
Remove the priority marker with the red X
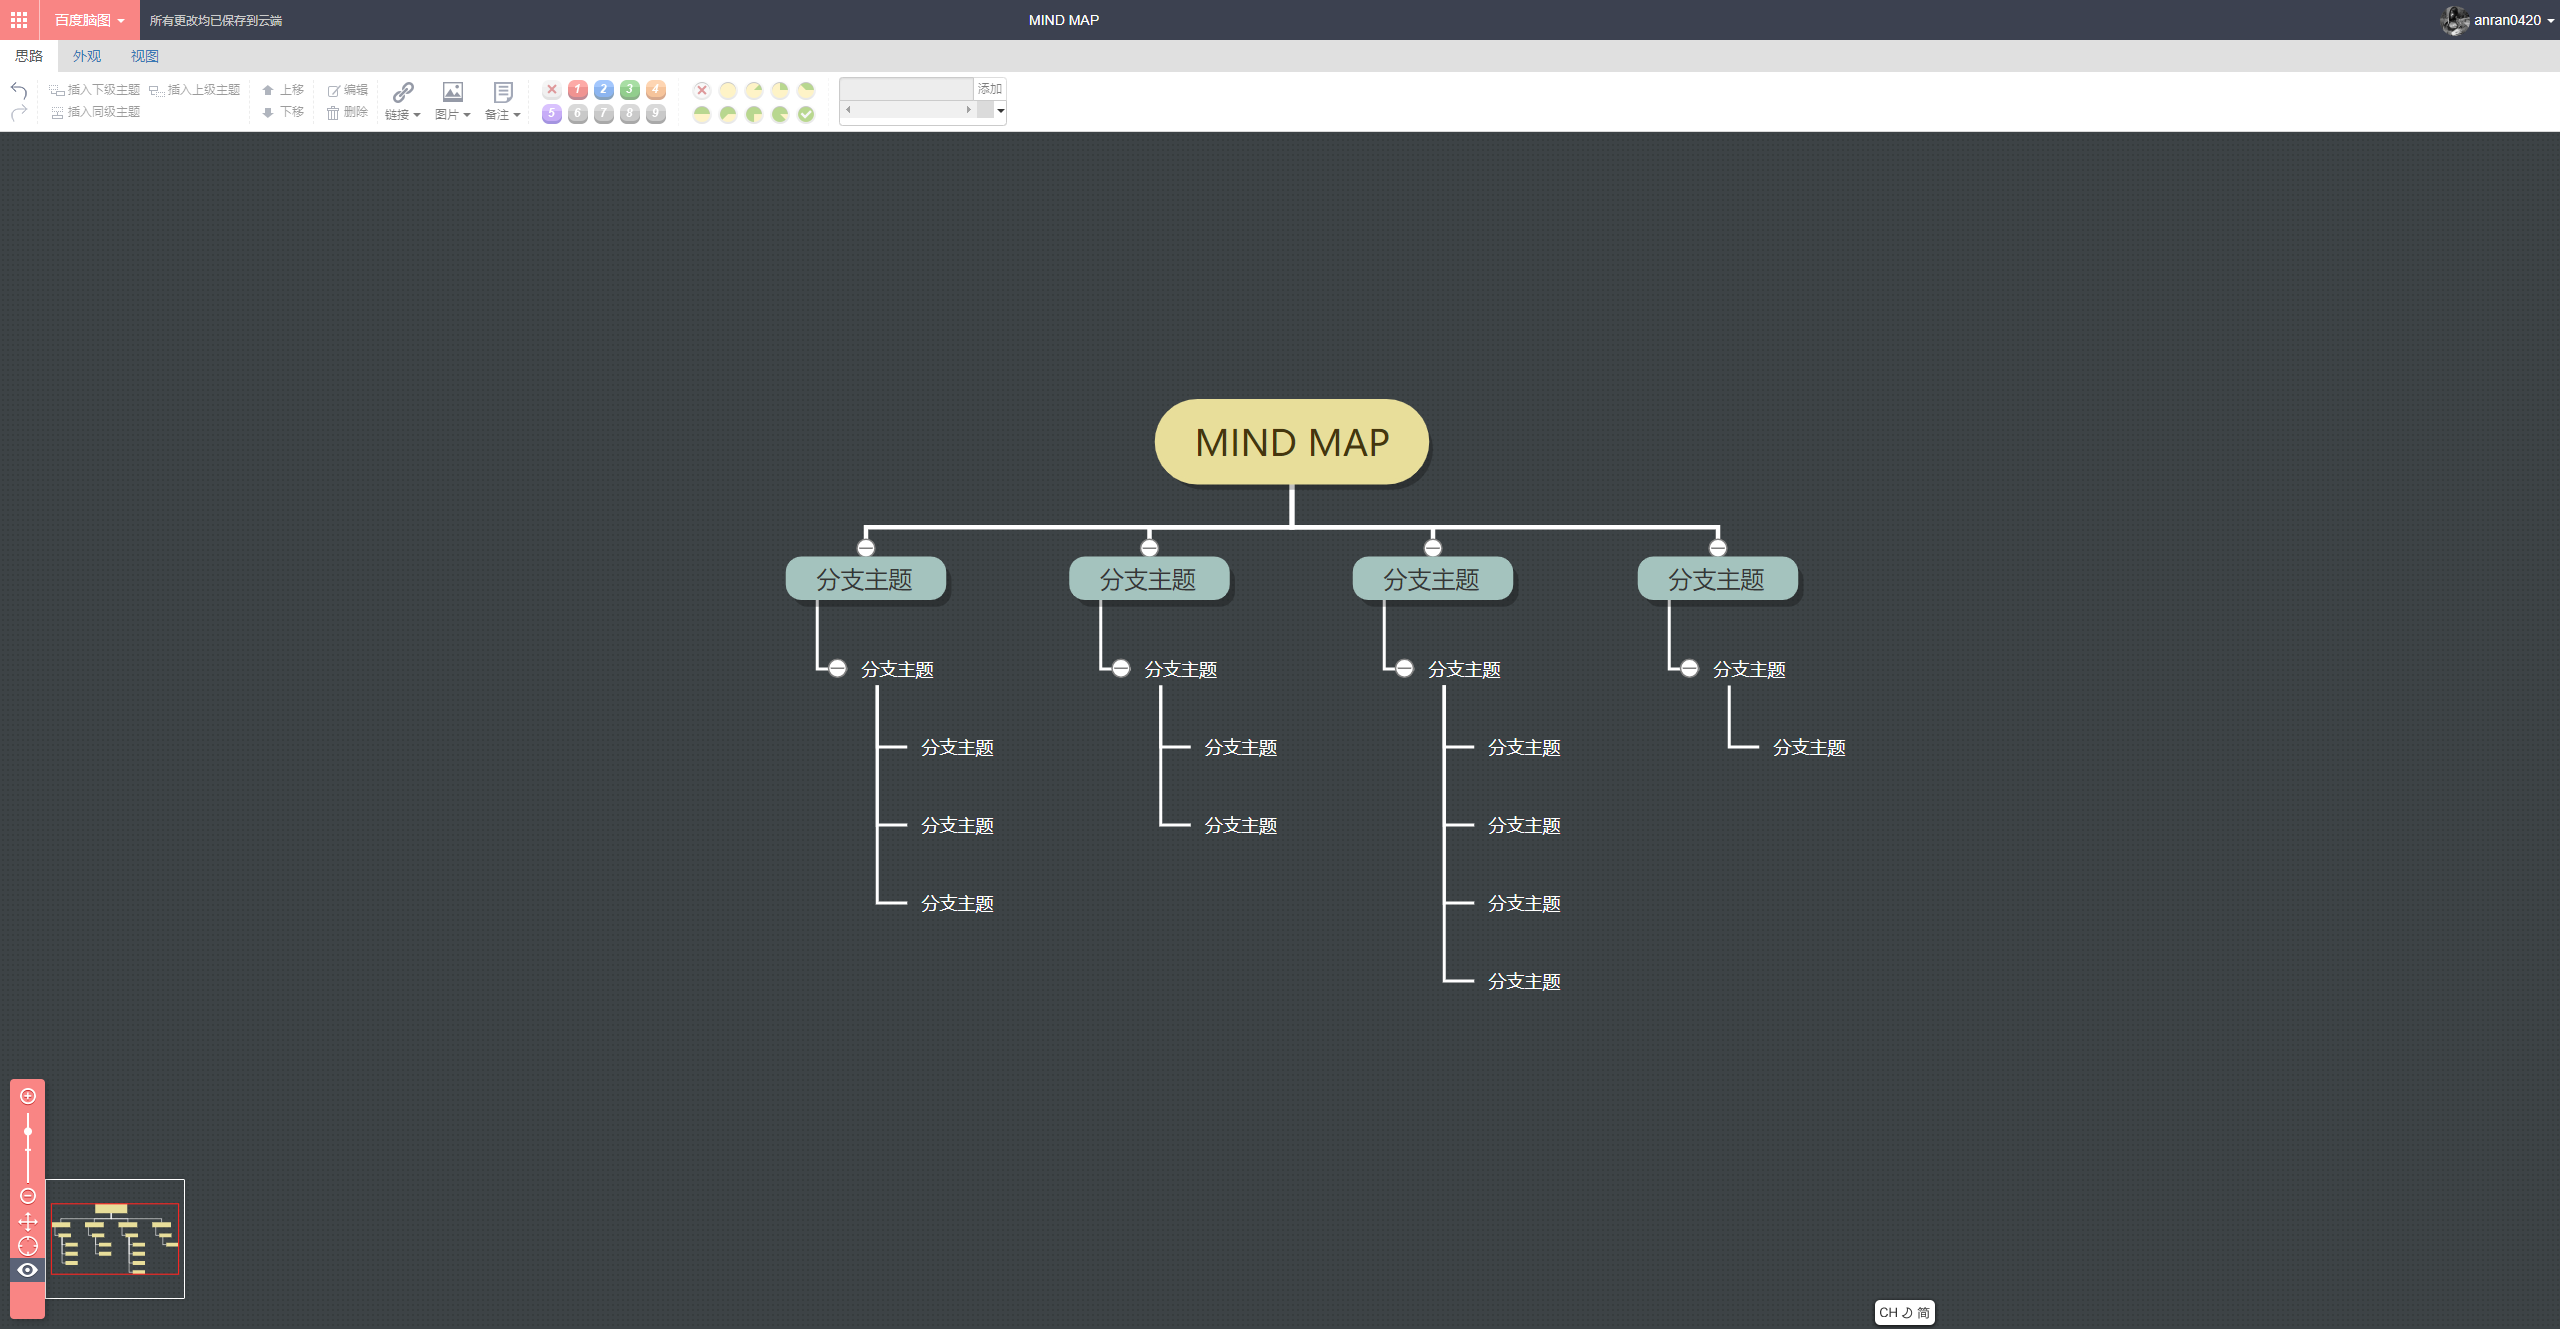pos(552,90)
